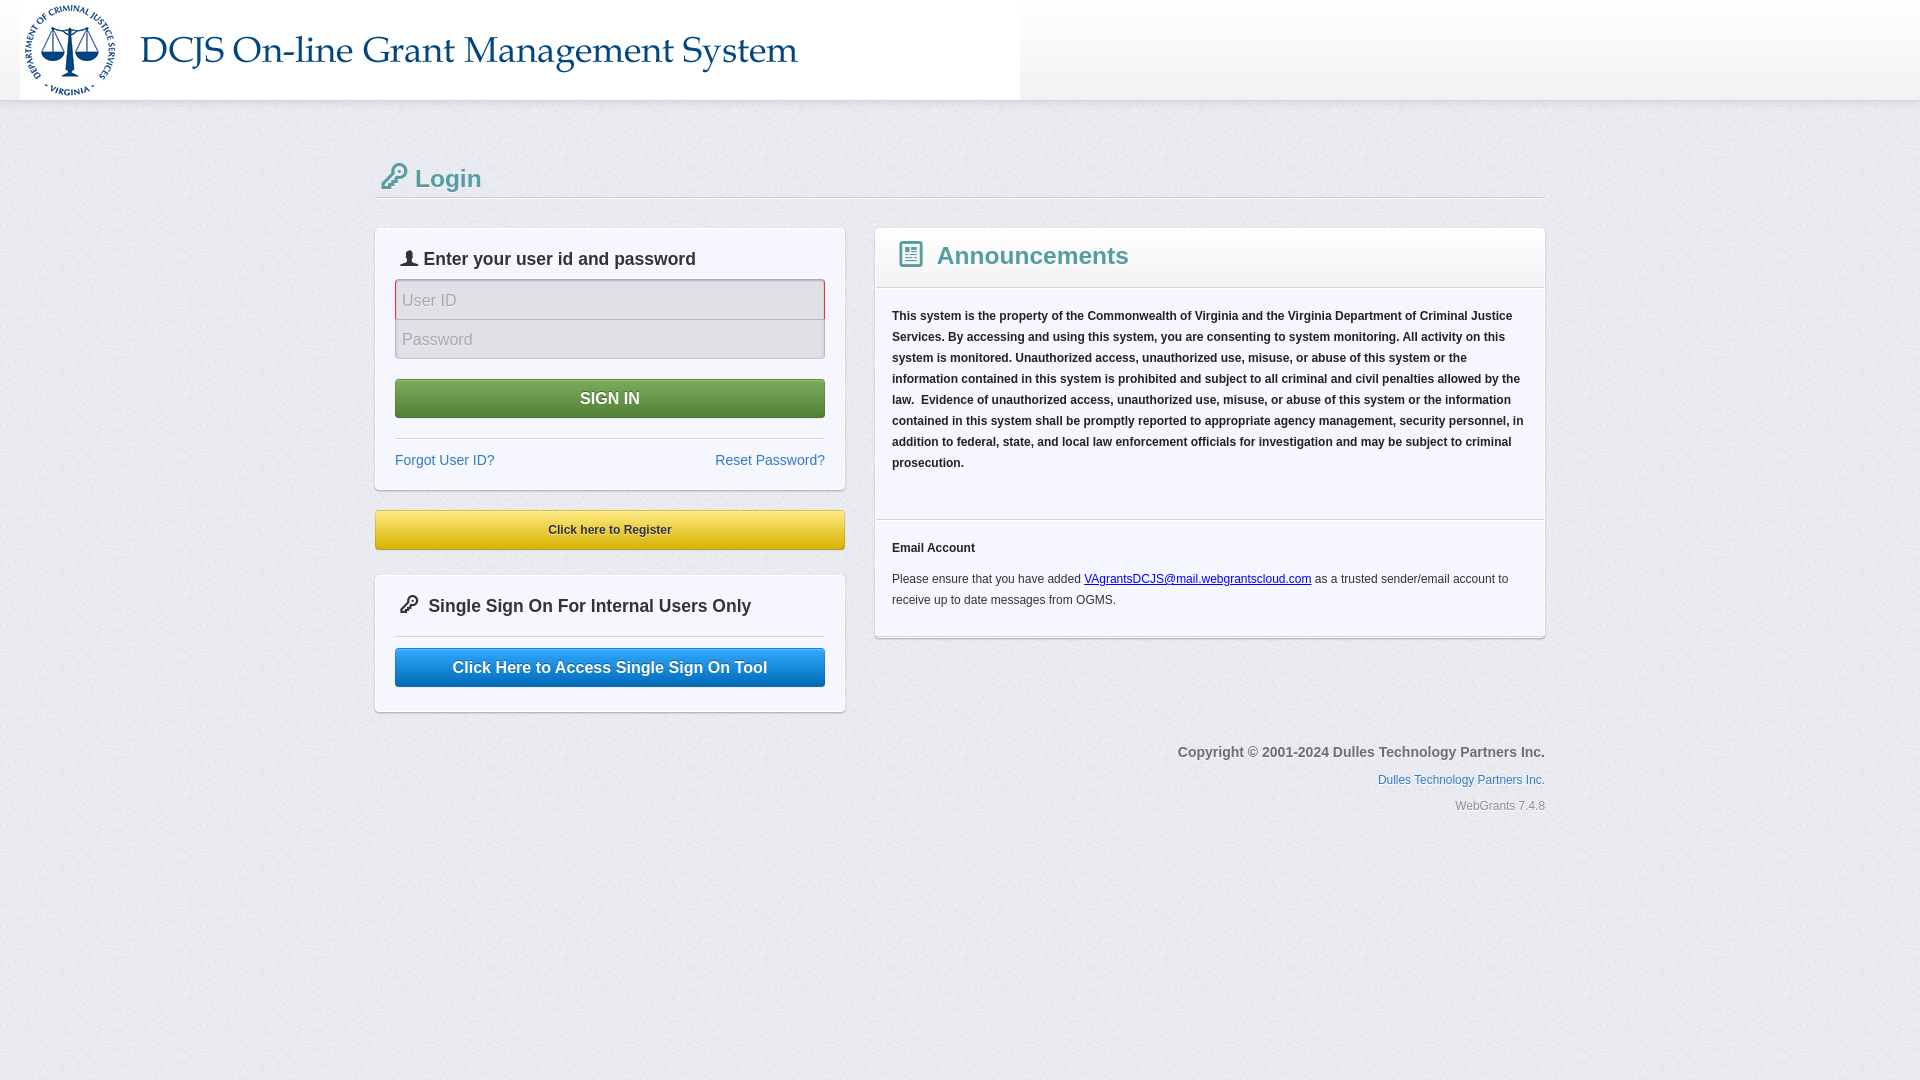Click the yellow Click here to Register button
1920x1080 pixels.
tap(610, 530)
